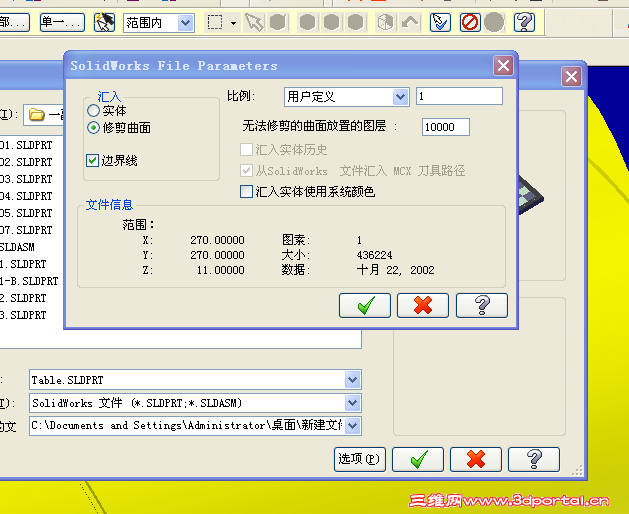Cancel SolidWorks parameters with red X
Image resolution: width=629 pixels, height=514 pixels.
[423, 305]
